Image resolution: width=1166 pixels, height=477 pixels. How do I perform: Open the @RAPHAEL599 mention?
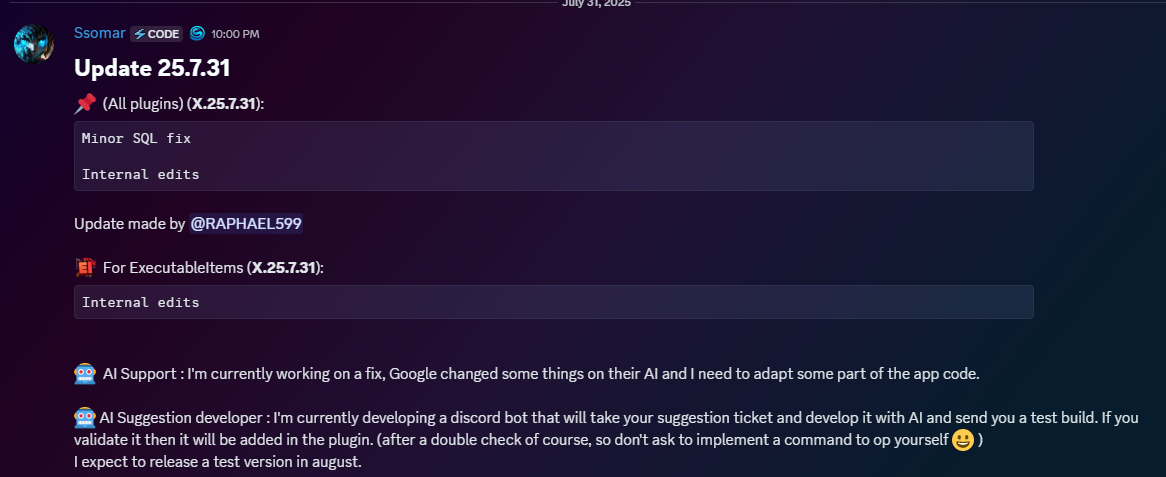pyautogui.click(x=245, y=223)
